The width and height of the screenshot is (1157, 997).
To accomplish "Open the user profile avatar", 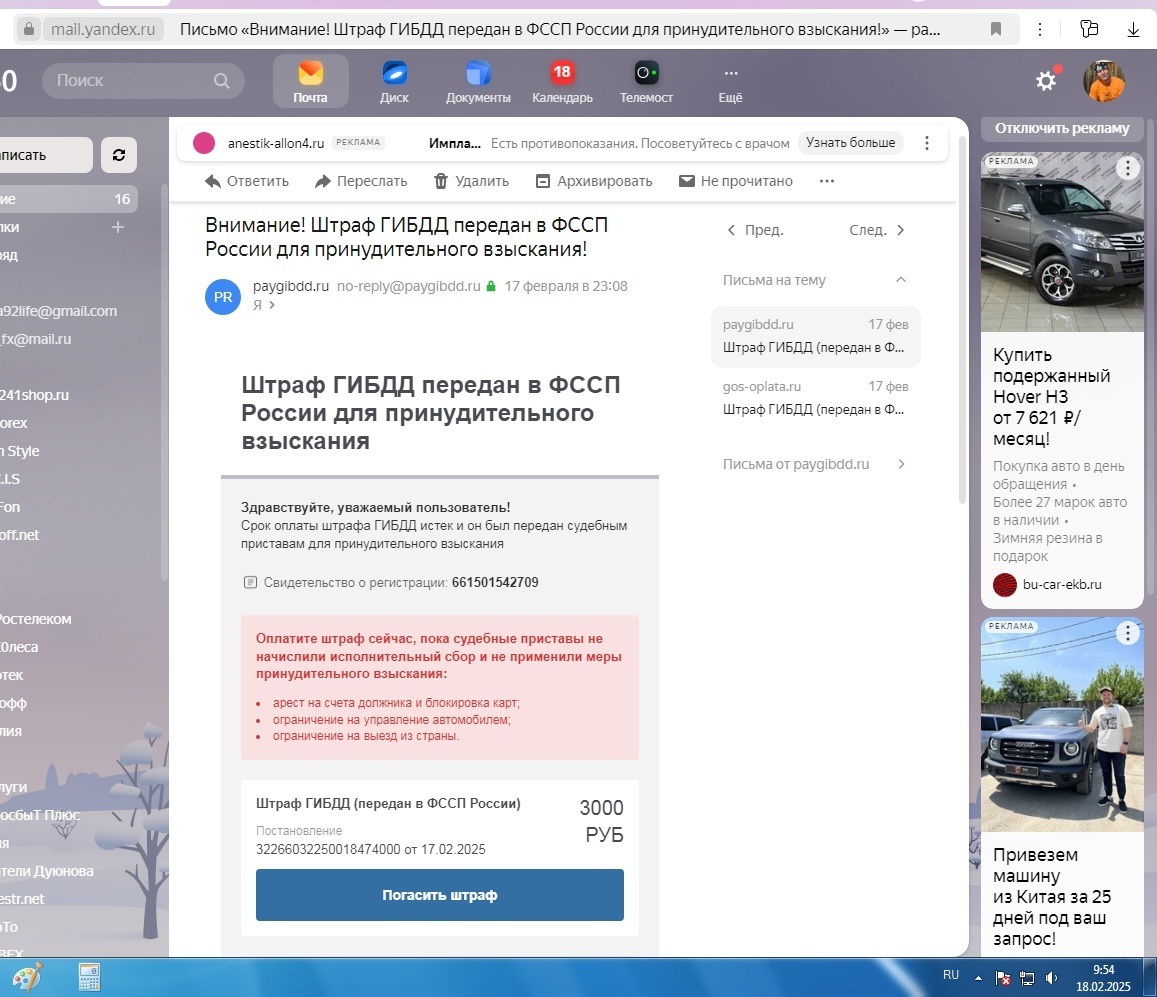I will coord(1104,80).
